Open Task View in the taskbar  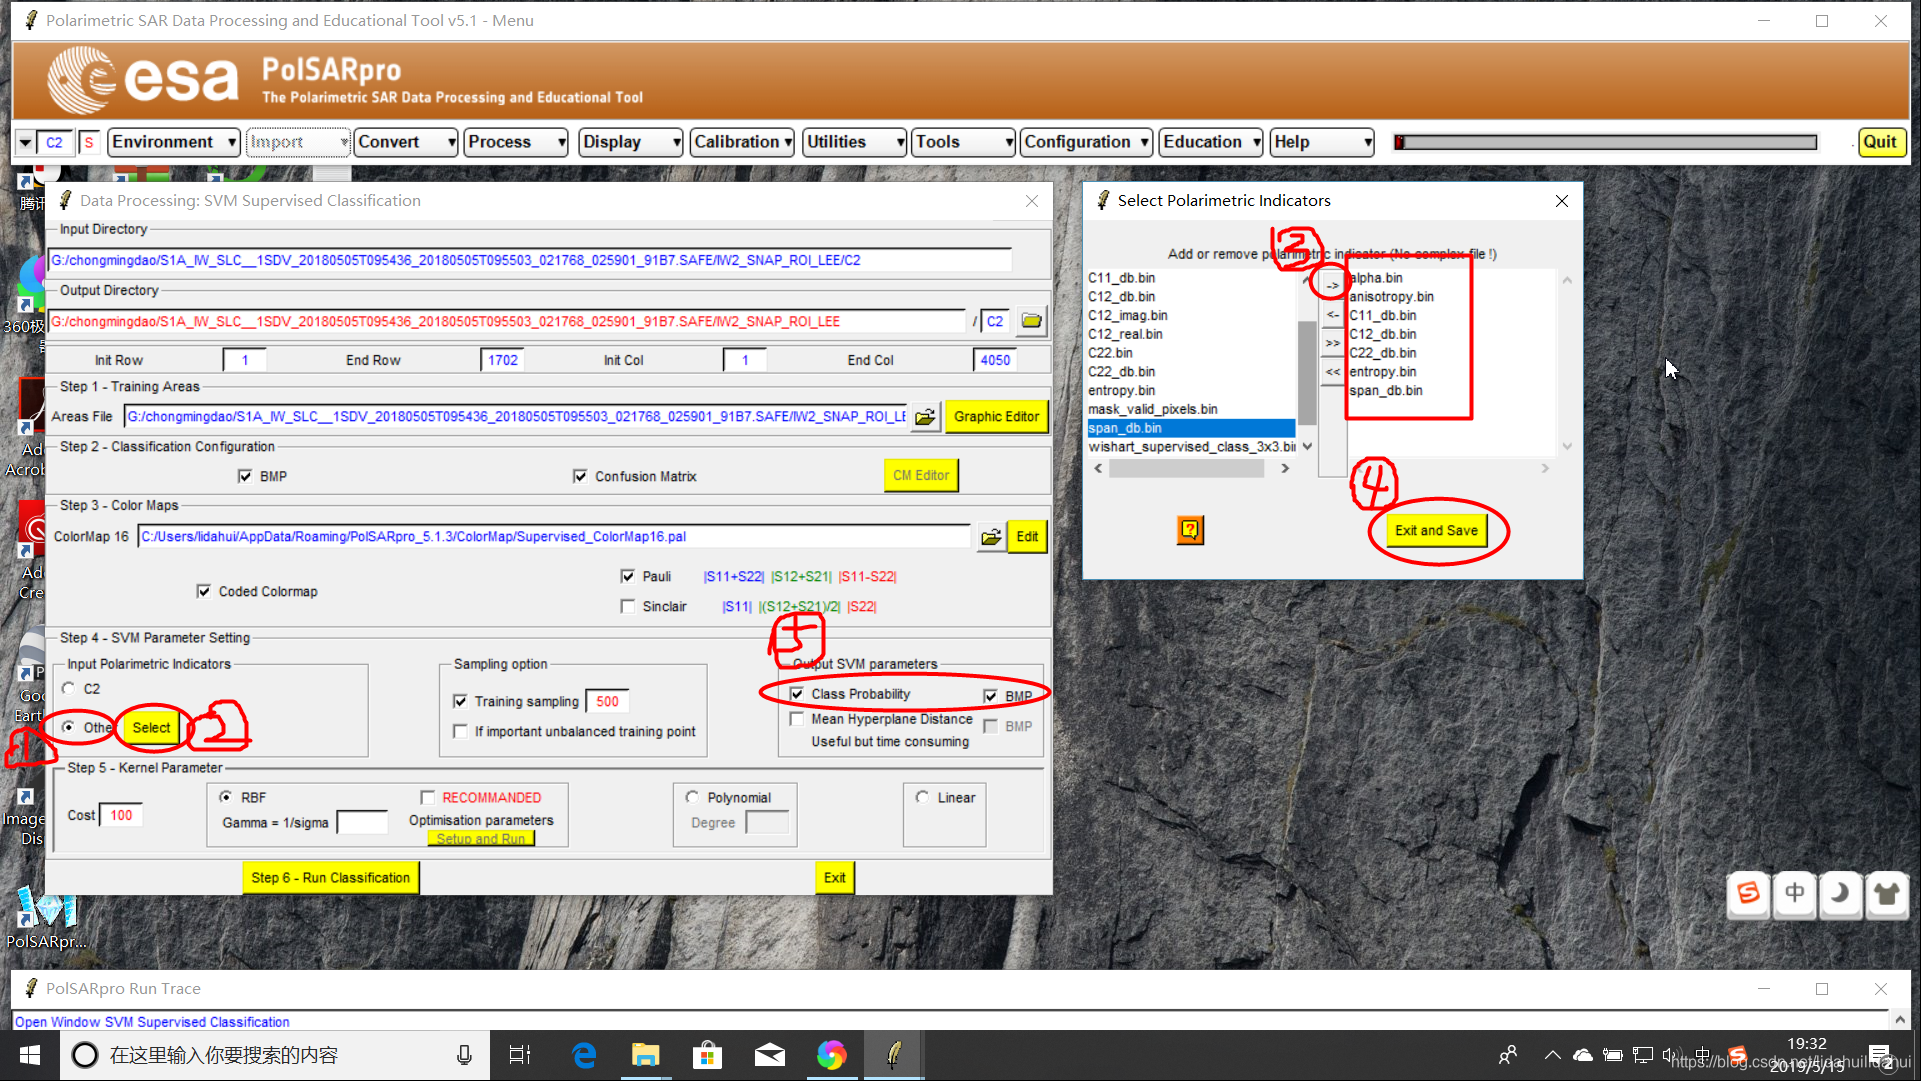pos(520,1055)
